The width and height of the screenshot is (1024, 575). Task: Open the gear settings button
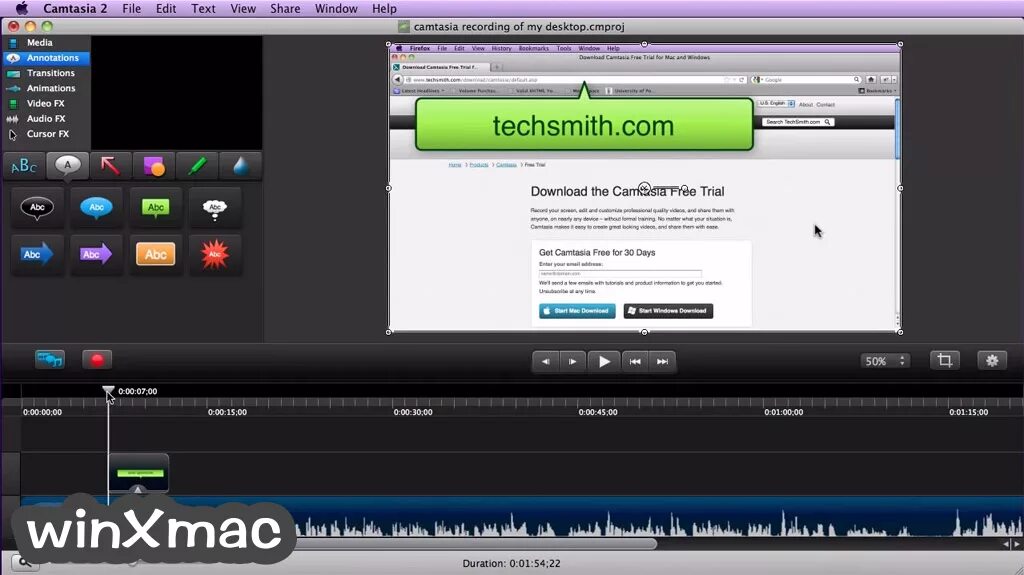point(992,360)
